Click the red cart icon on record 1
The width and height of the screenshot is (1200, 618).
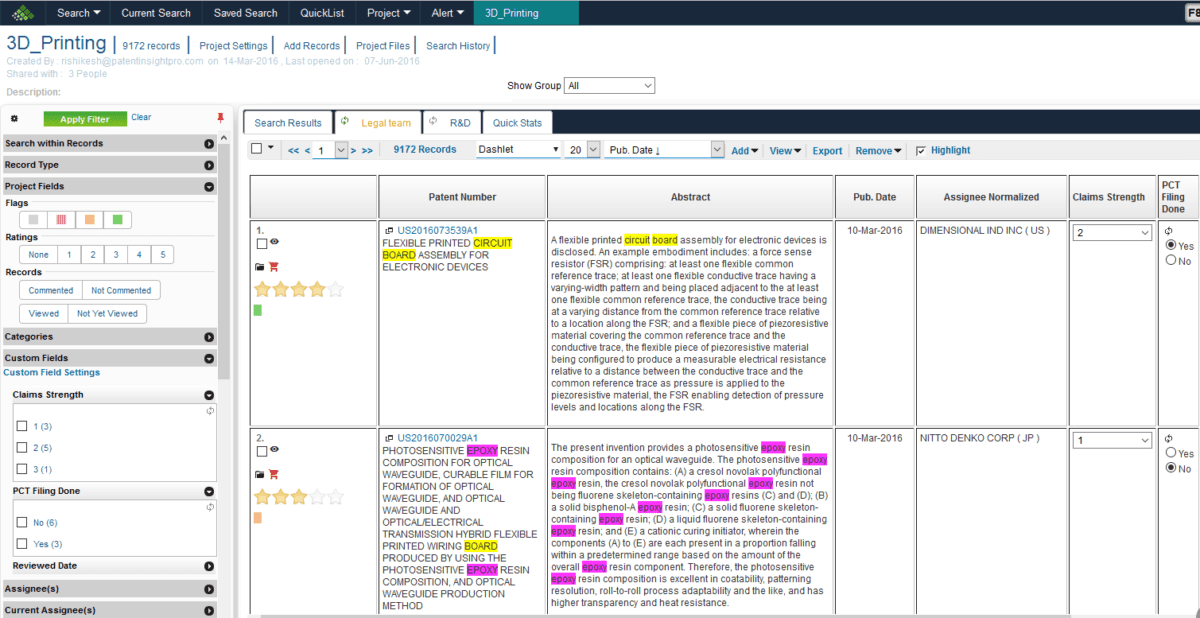274,267
